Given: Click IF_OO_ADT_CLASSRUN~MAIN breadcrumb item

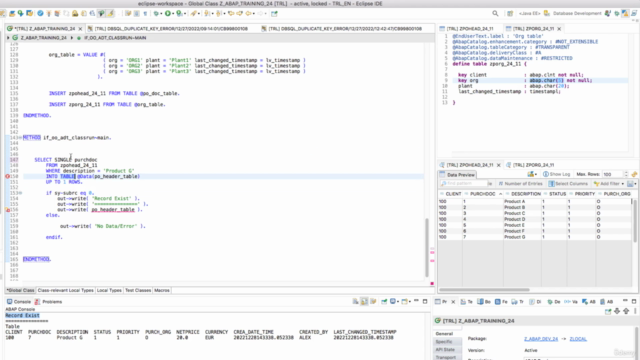Looking at the screenshot, I should [115, 38].
